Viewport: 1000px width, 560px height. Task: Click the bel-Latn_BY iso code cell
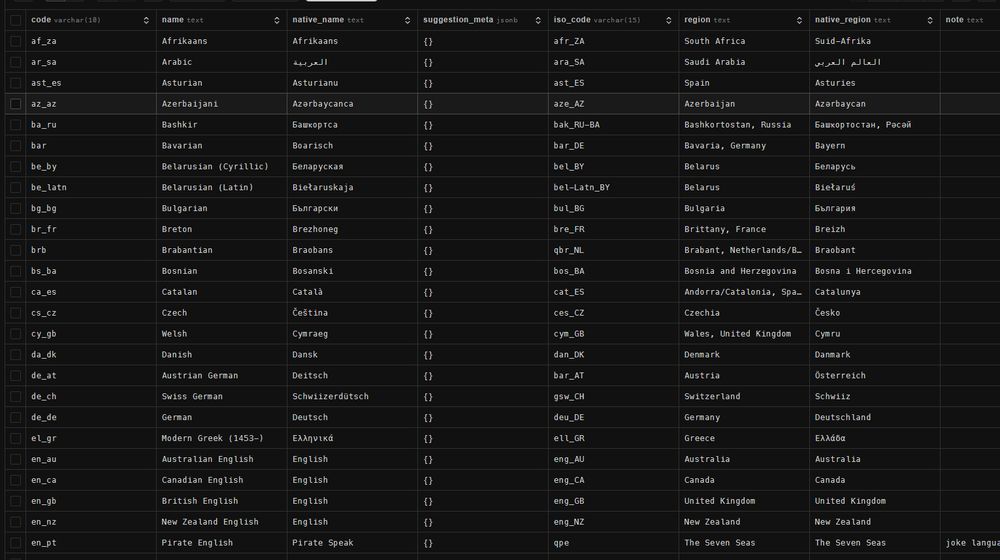[614, 188]
